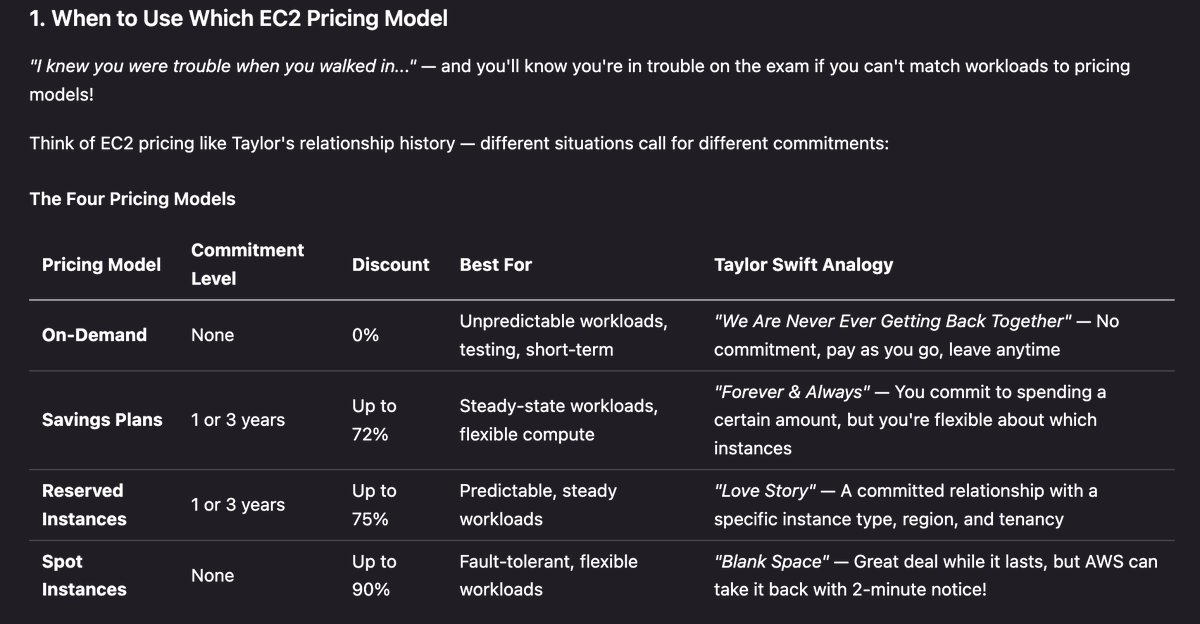Select the 'Best For' column header
The width and height of the screenshot is (1200, 624).
[495, 265]
